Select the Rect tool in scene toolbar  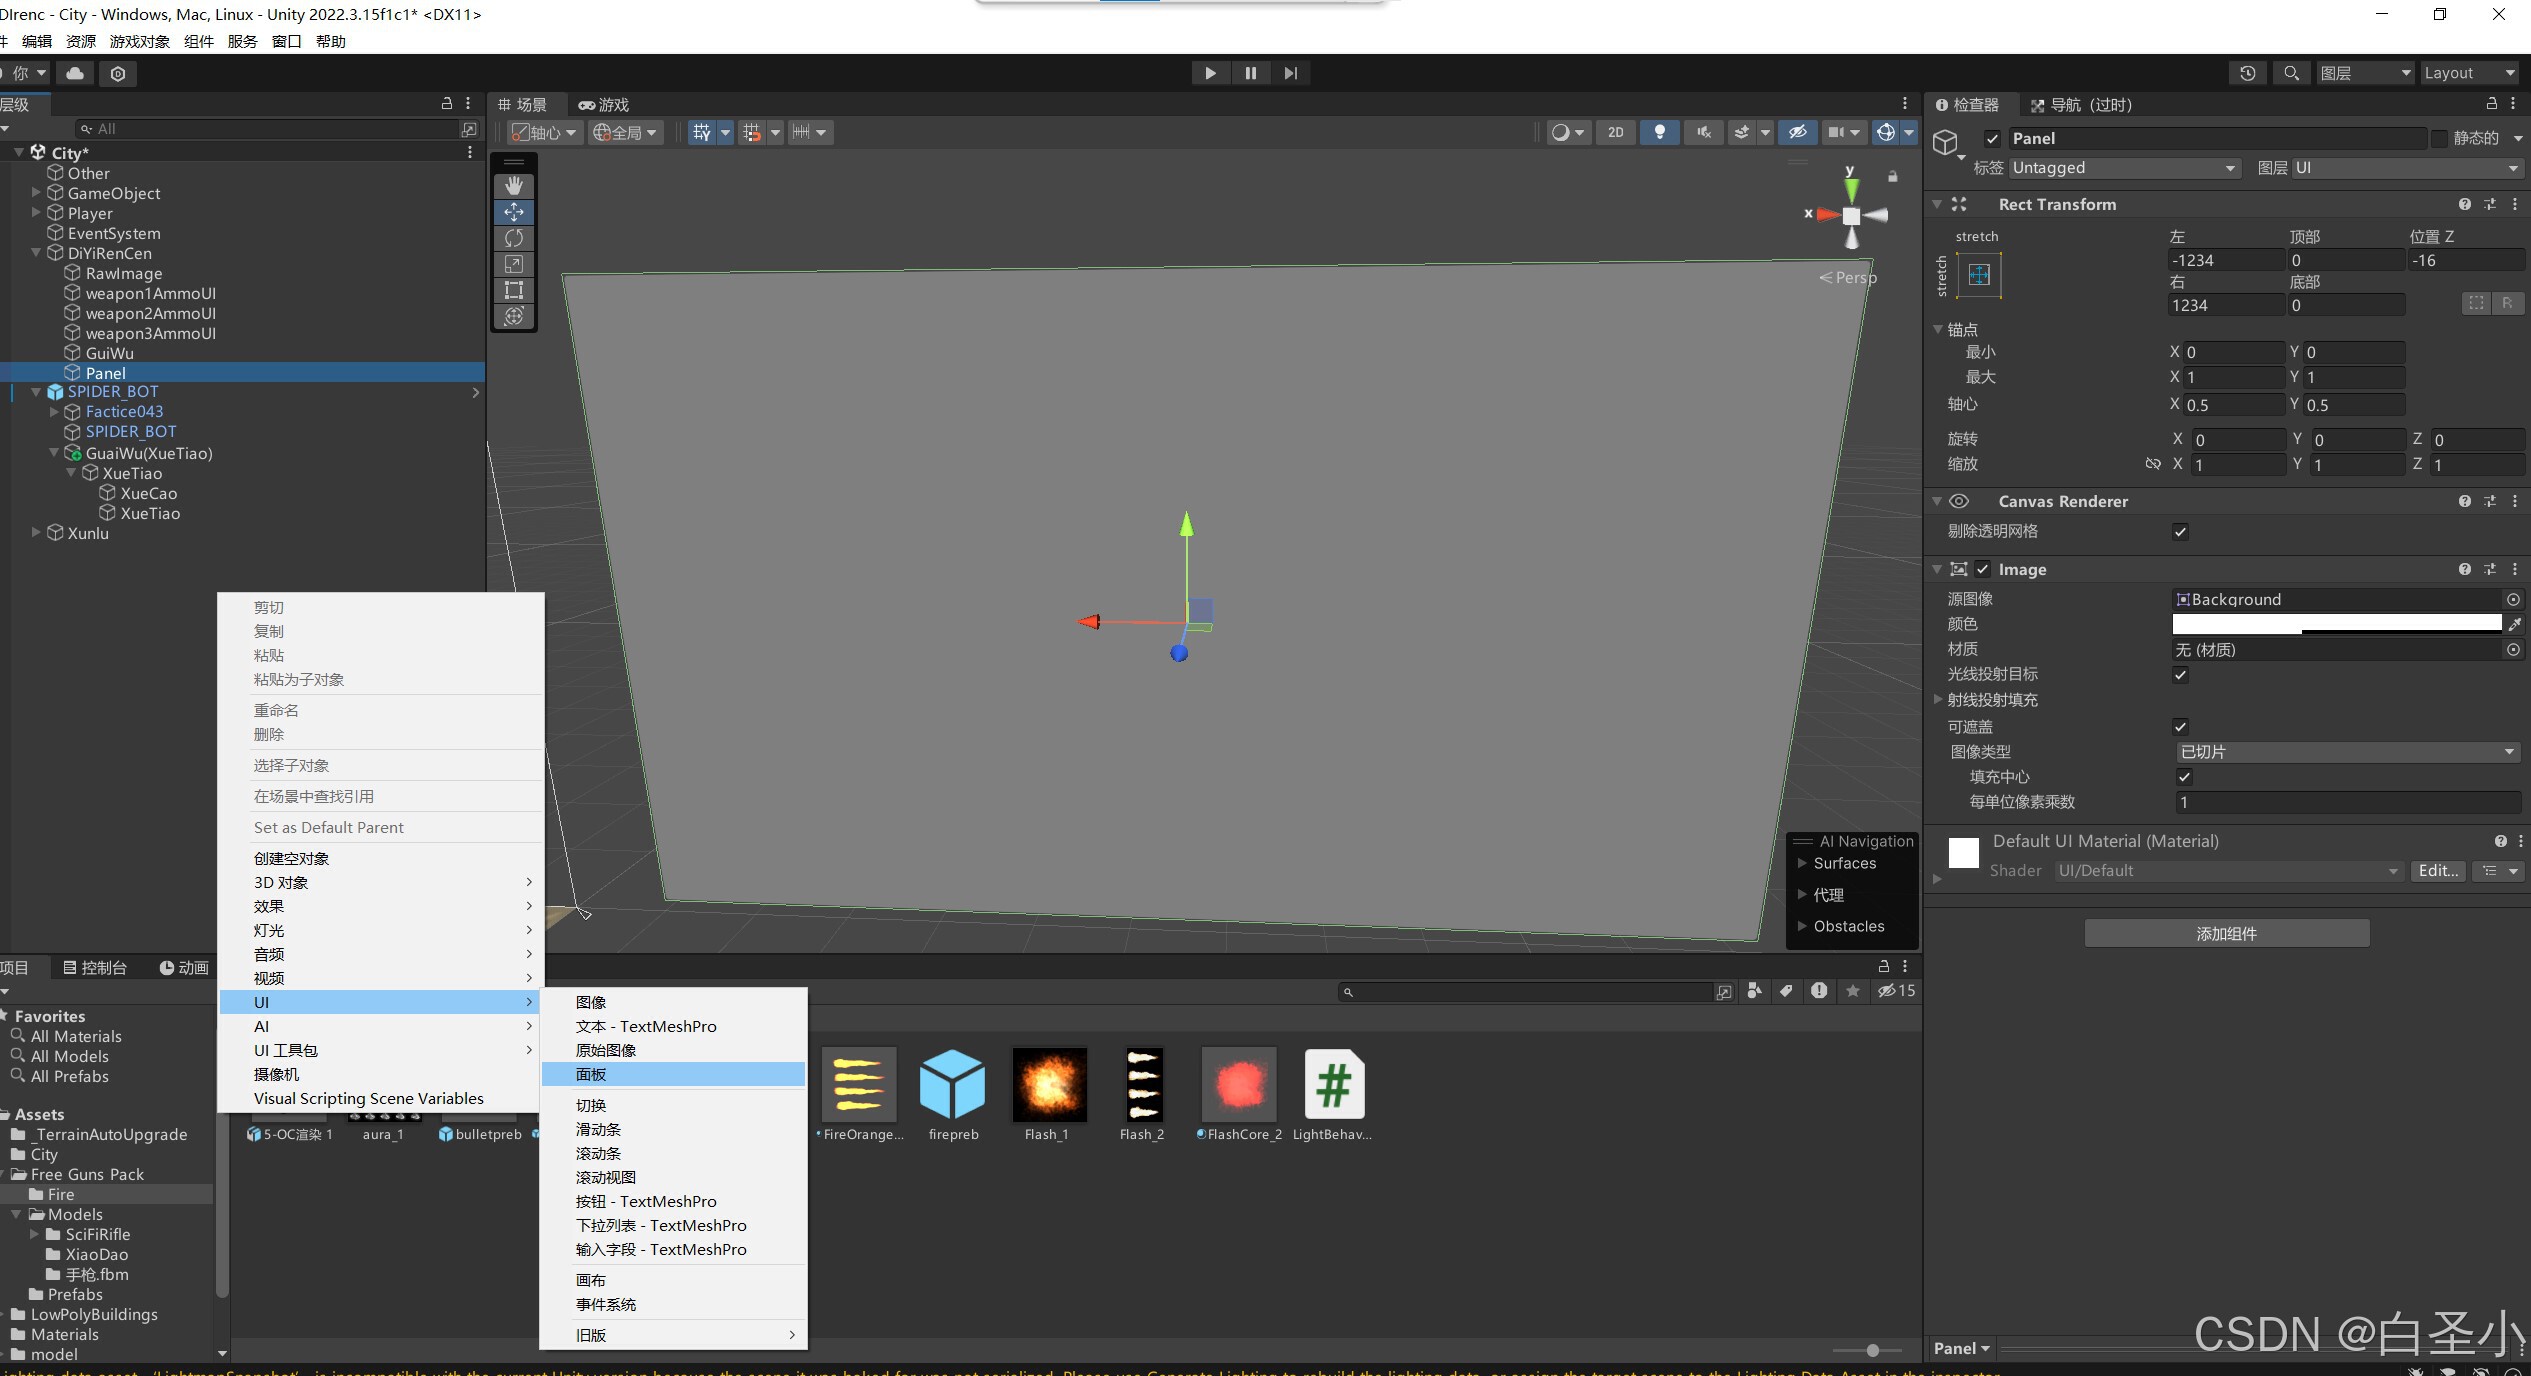click(514, 290)
